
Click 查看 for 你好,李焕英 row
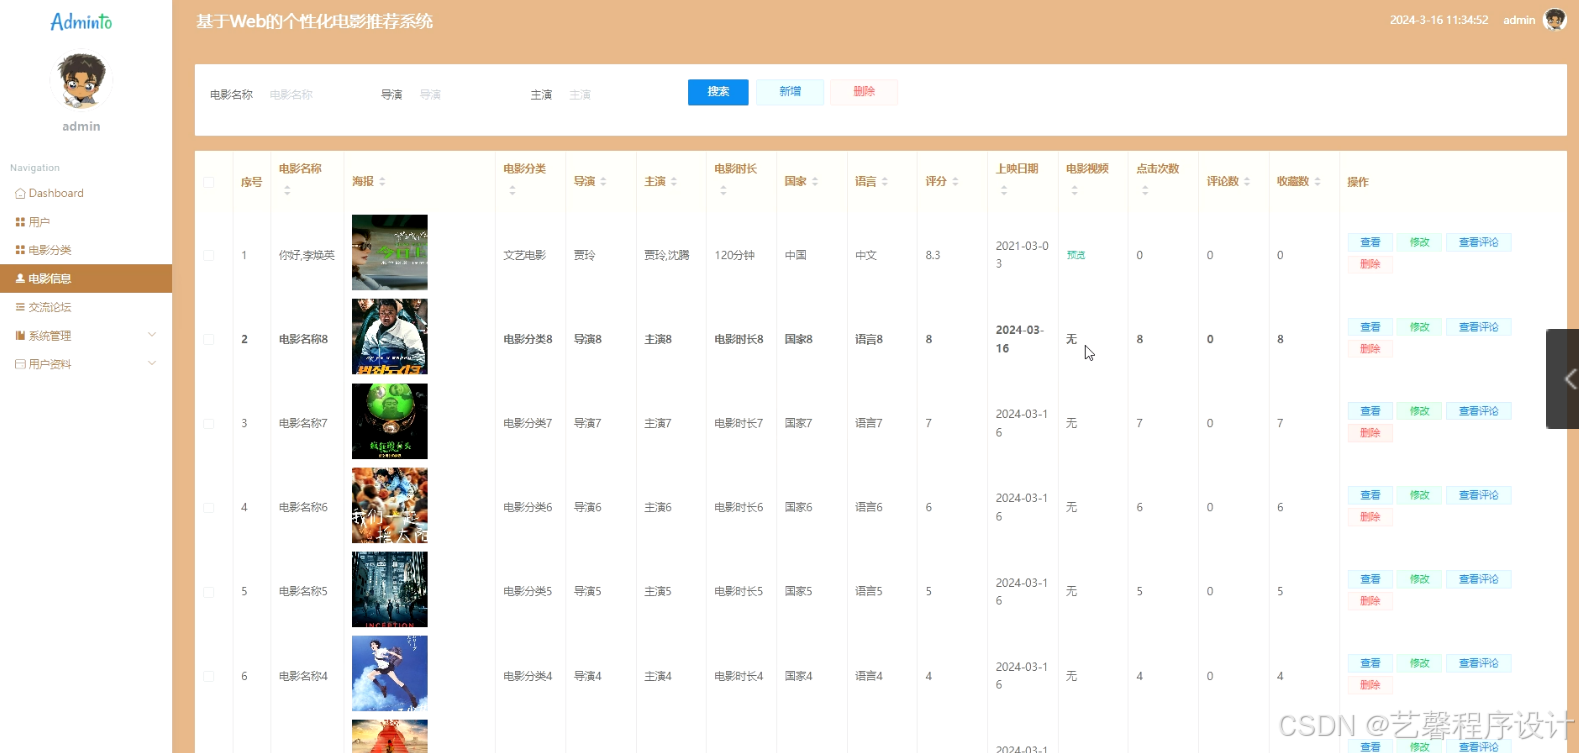click(1370, 243)
